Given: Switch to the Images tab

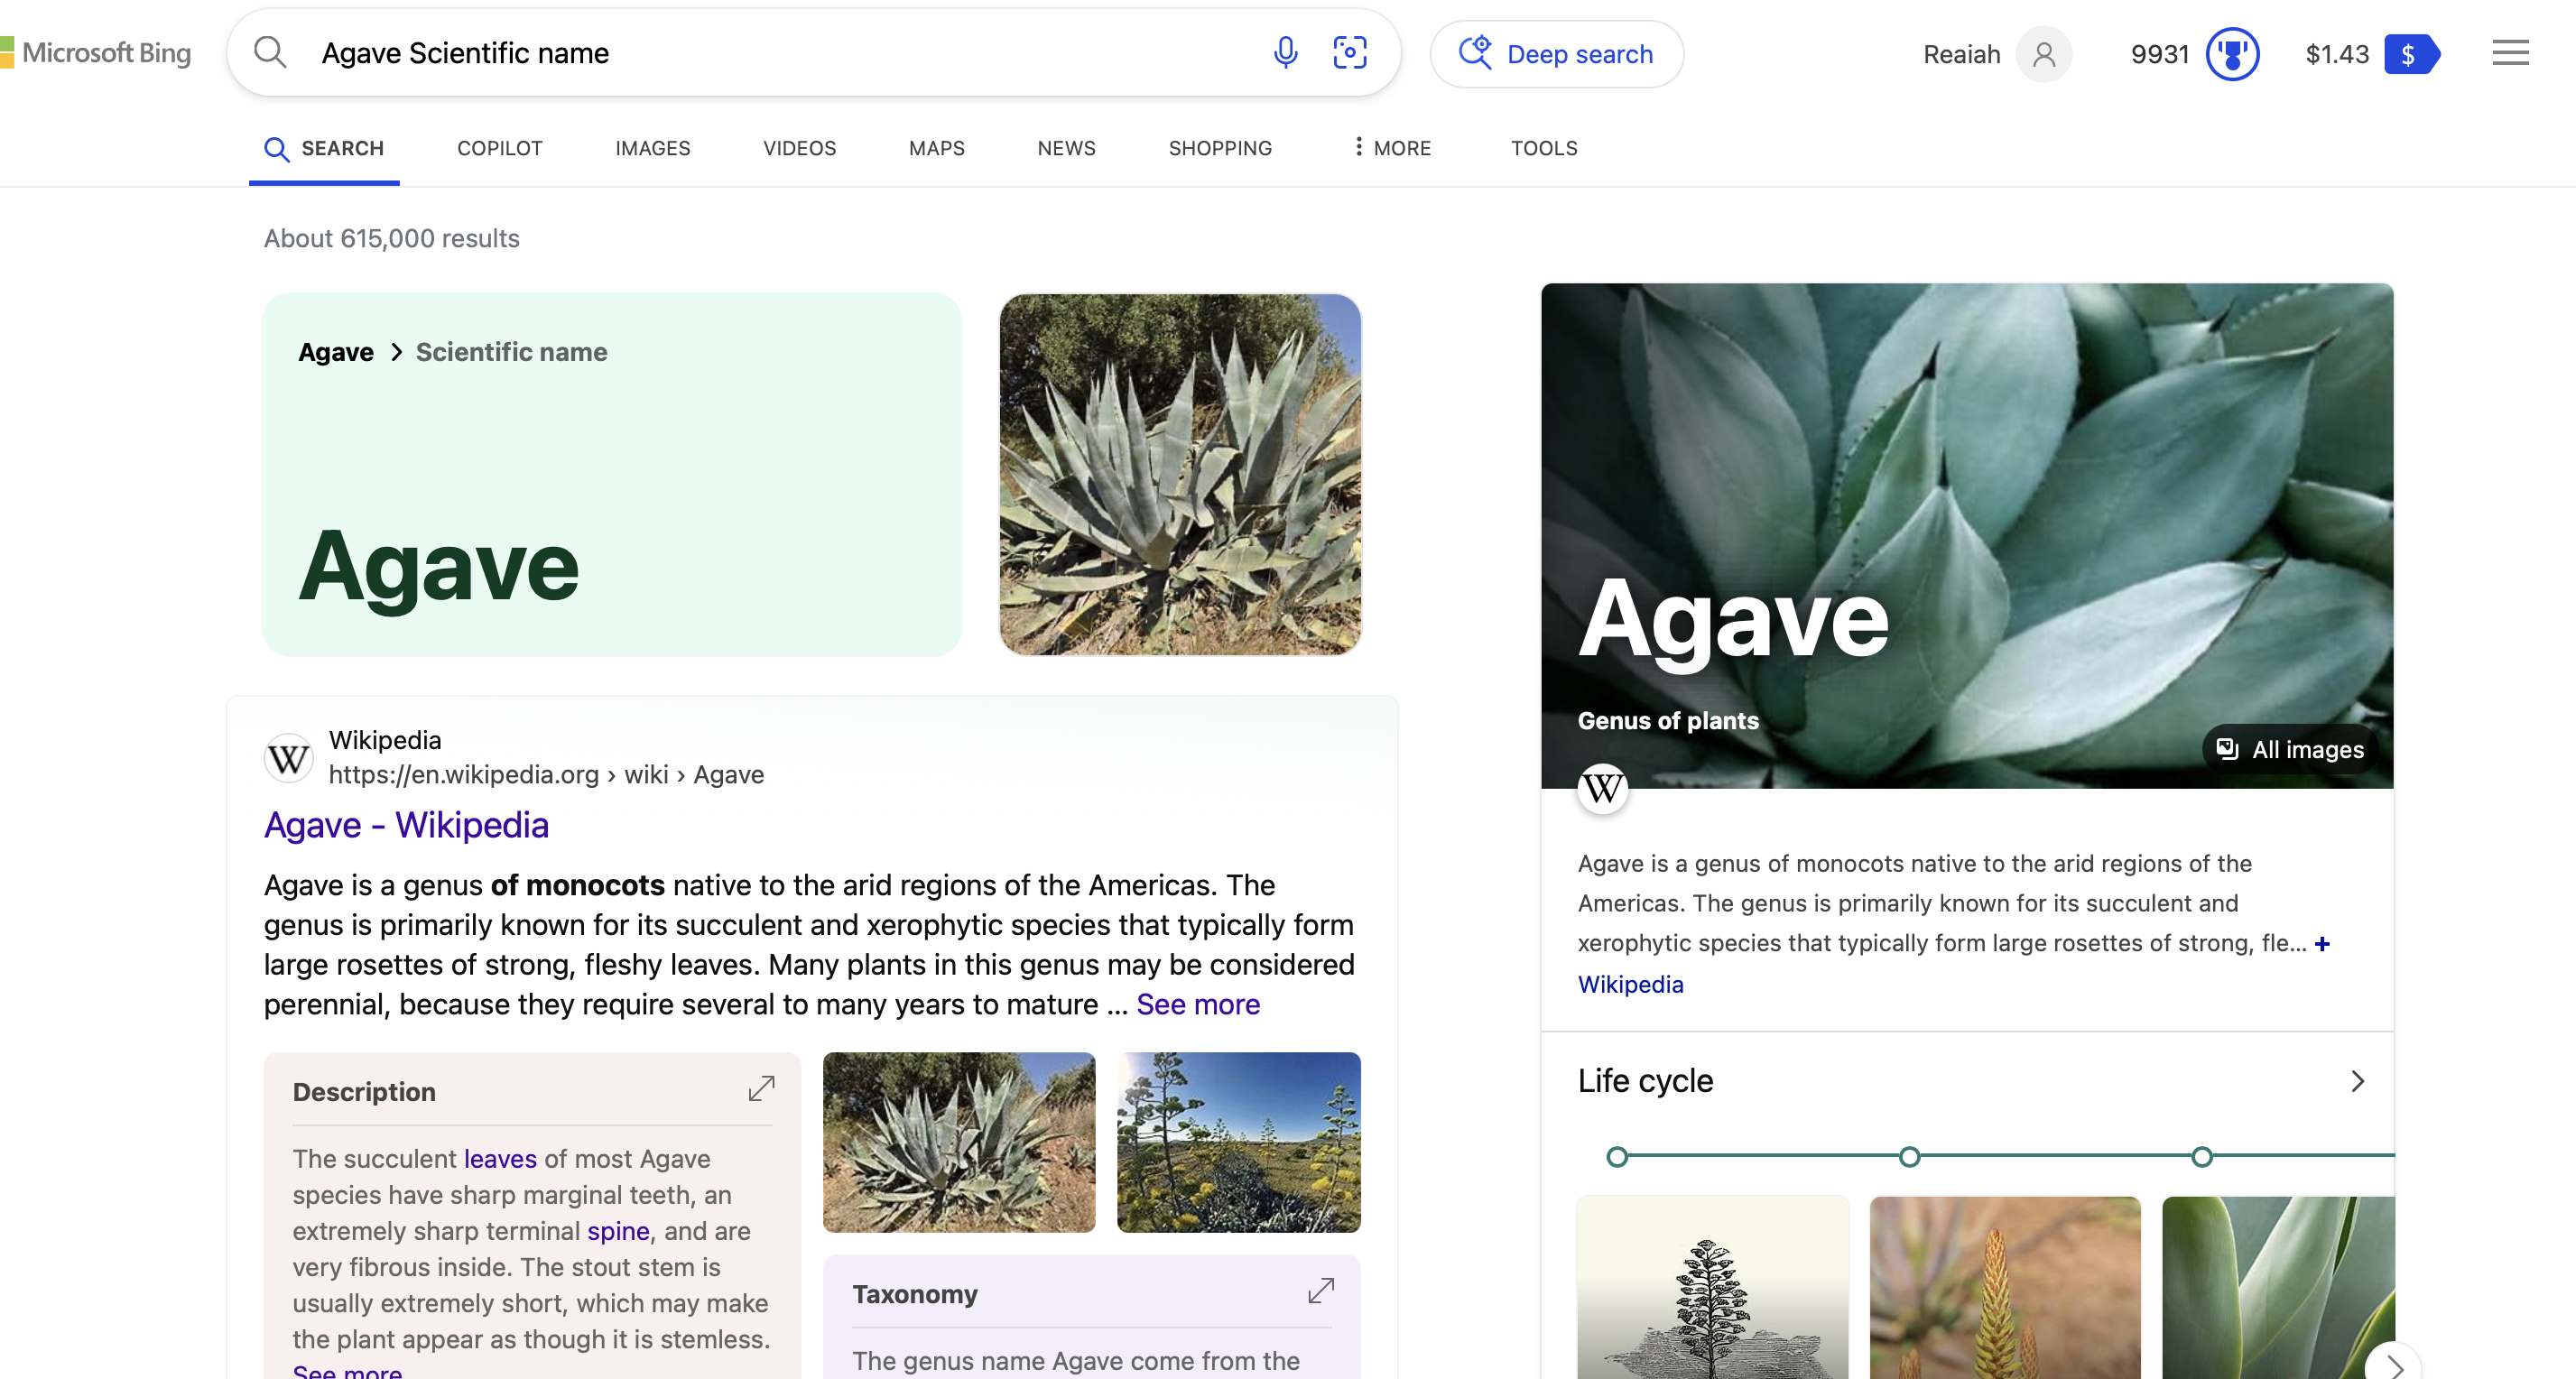Looking at the screenshot, I should coord(652,148).
